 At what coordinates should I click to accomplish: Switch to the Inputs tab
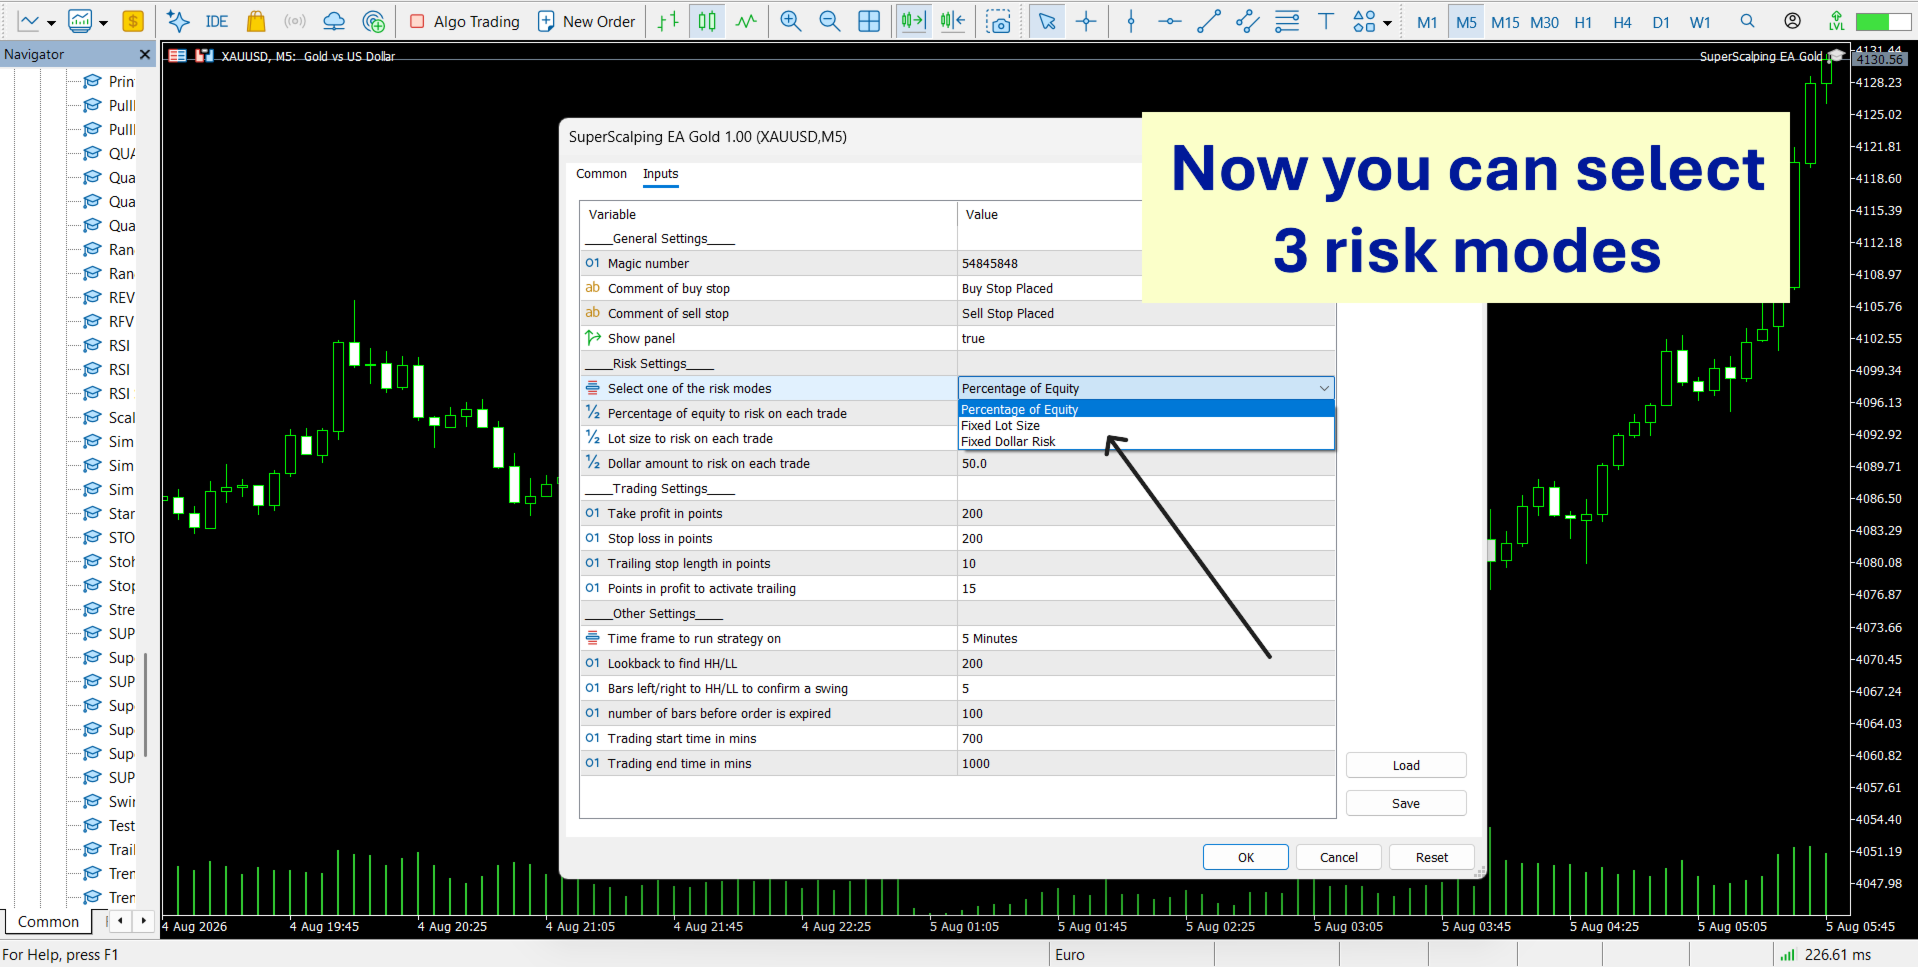660,174
